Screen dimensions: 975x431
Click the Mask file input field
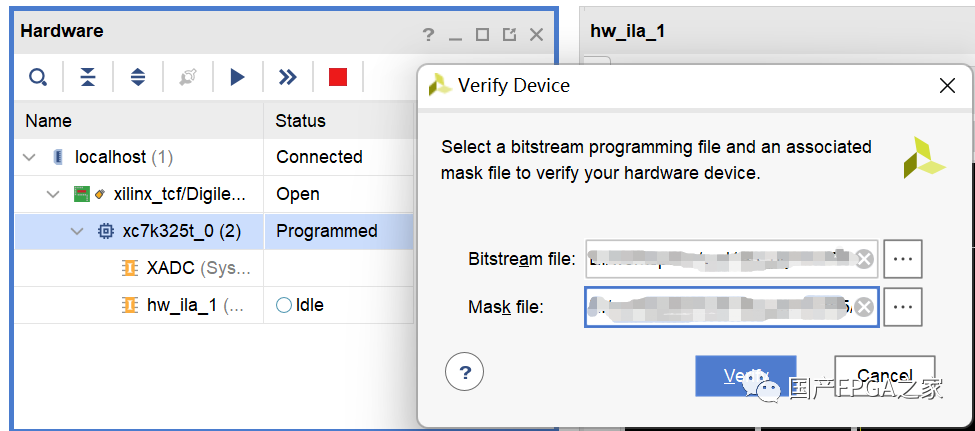[x=718, y=307]
